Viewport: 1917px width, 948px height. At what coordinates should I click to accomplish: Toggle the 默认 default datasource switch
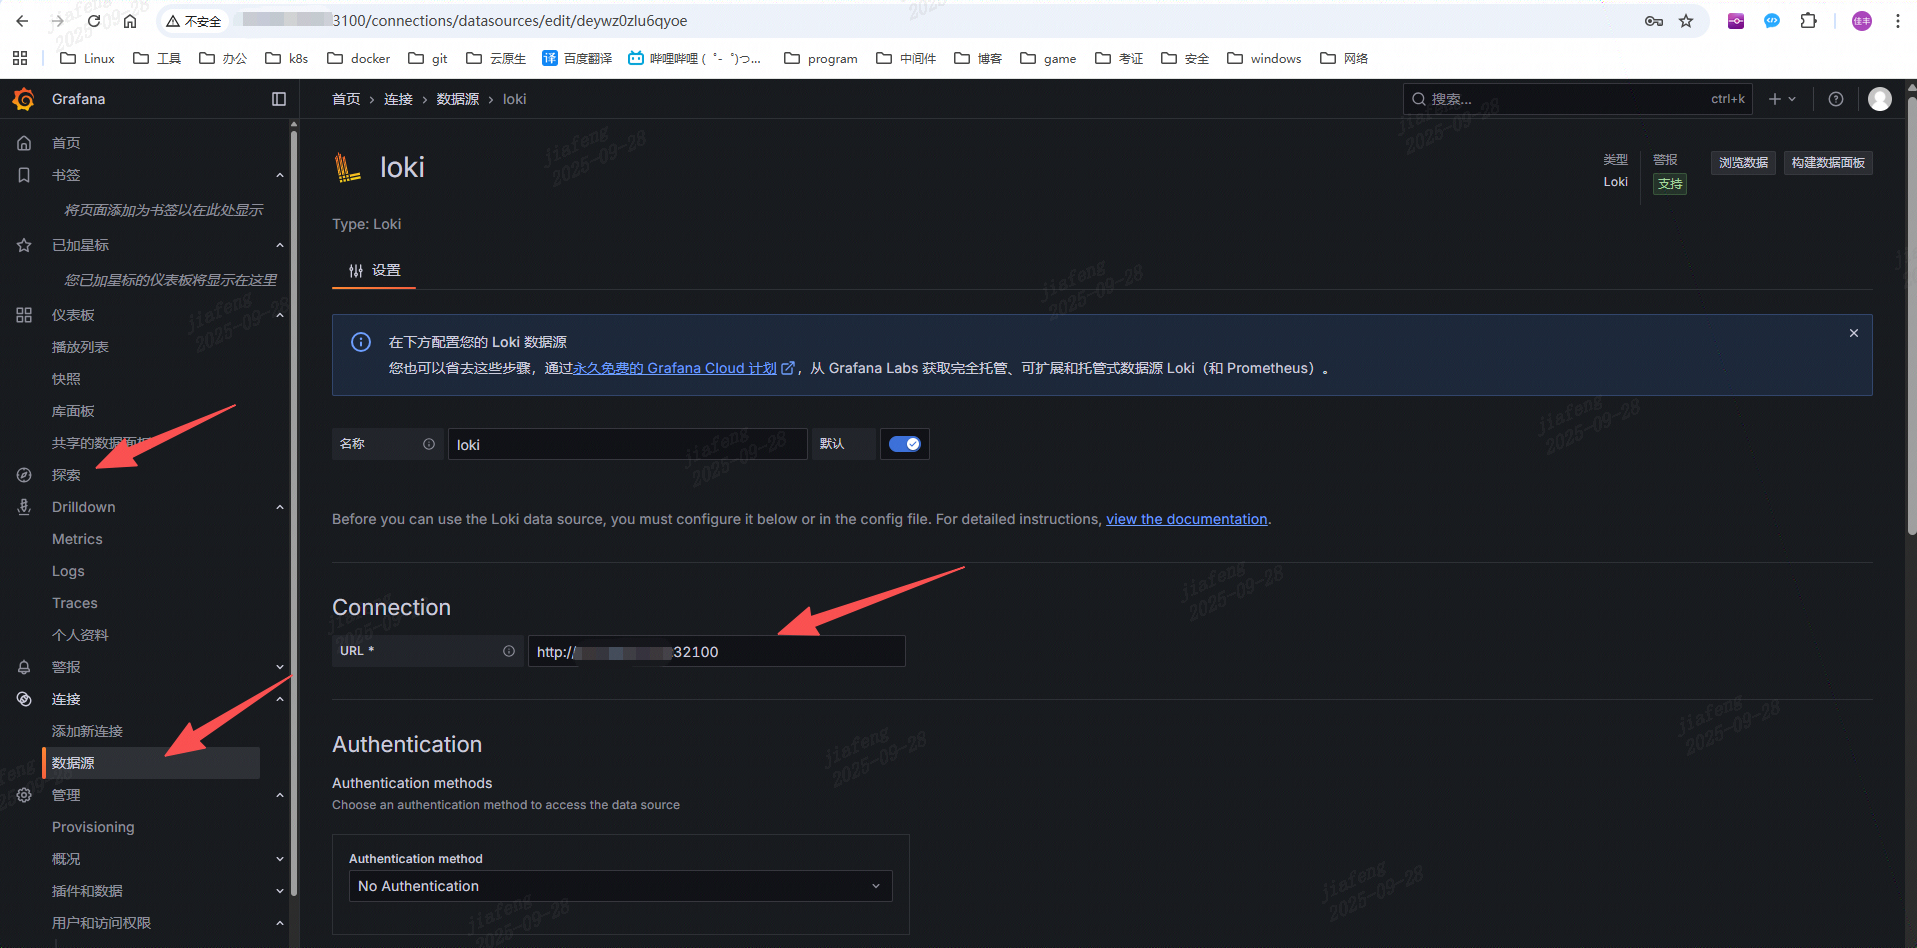905,444
